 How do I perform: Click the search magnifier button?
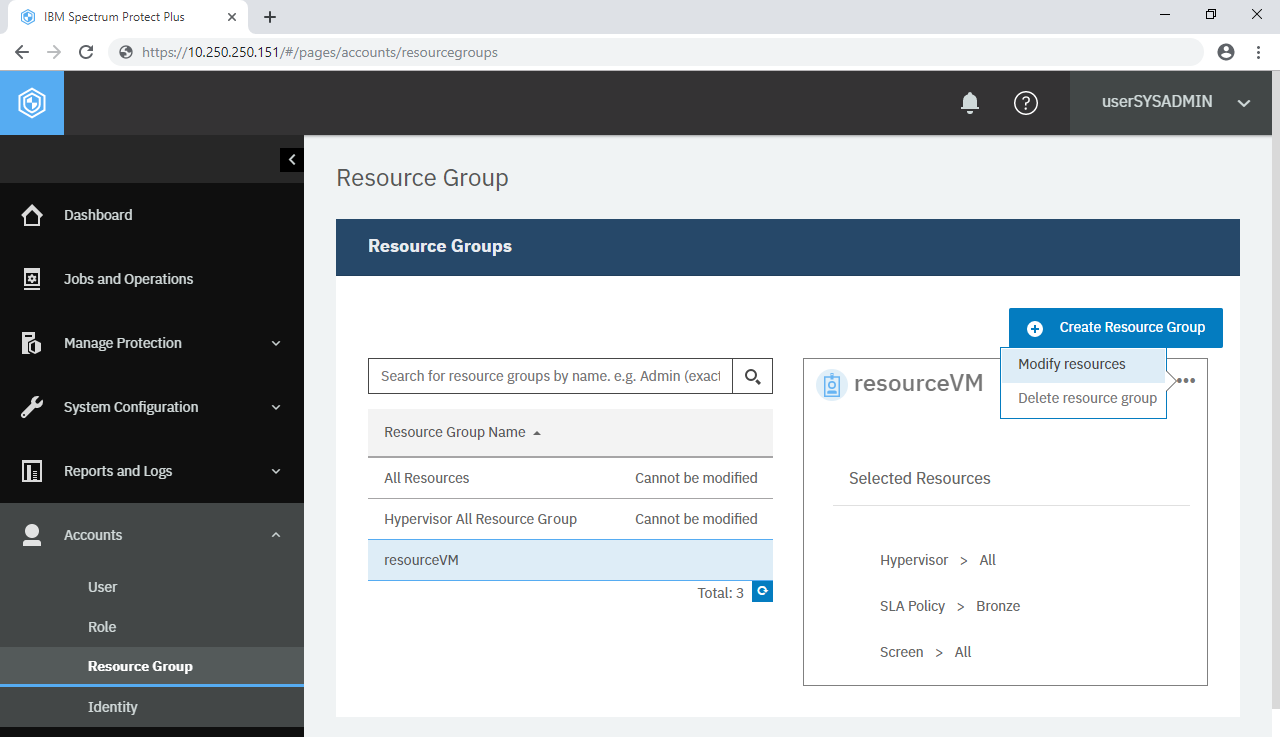tap(753, 376)
